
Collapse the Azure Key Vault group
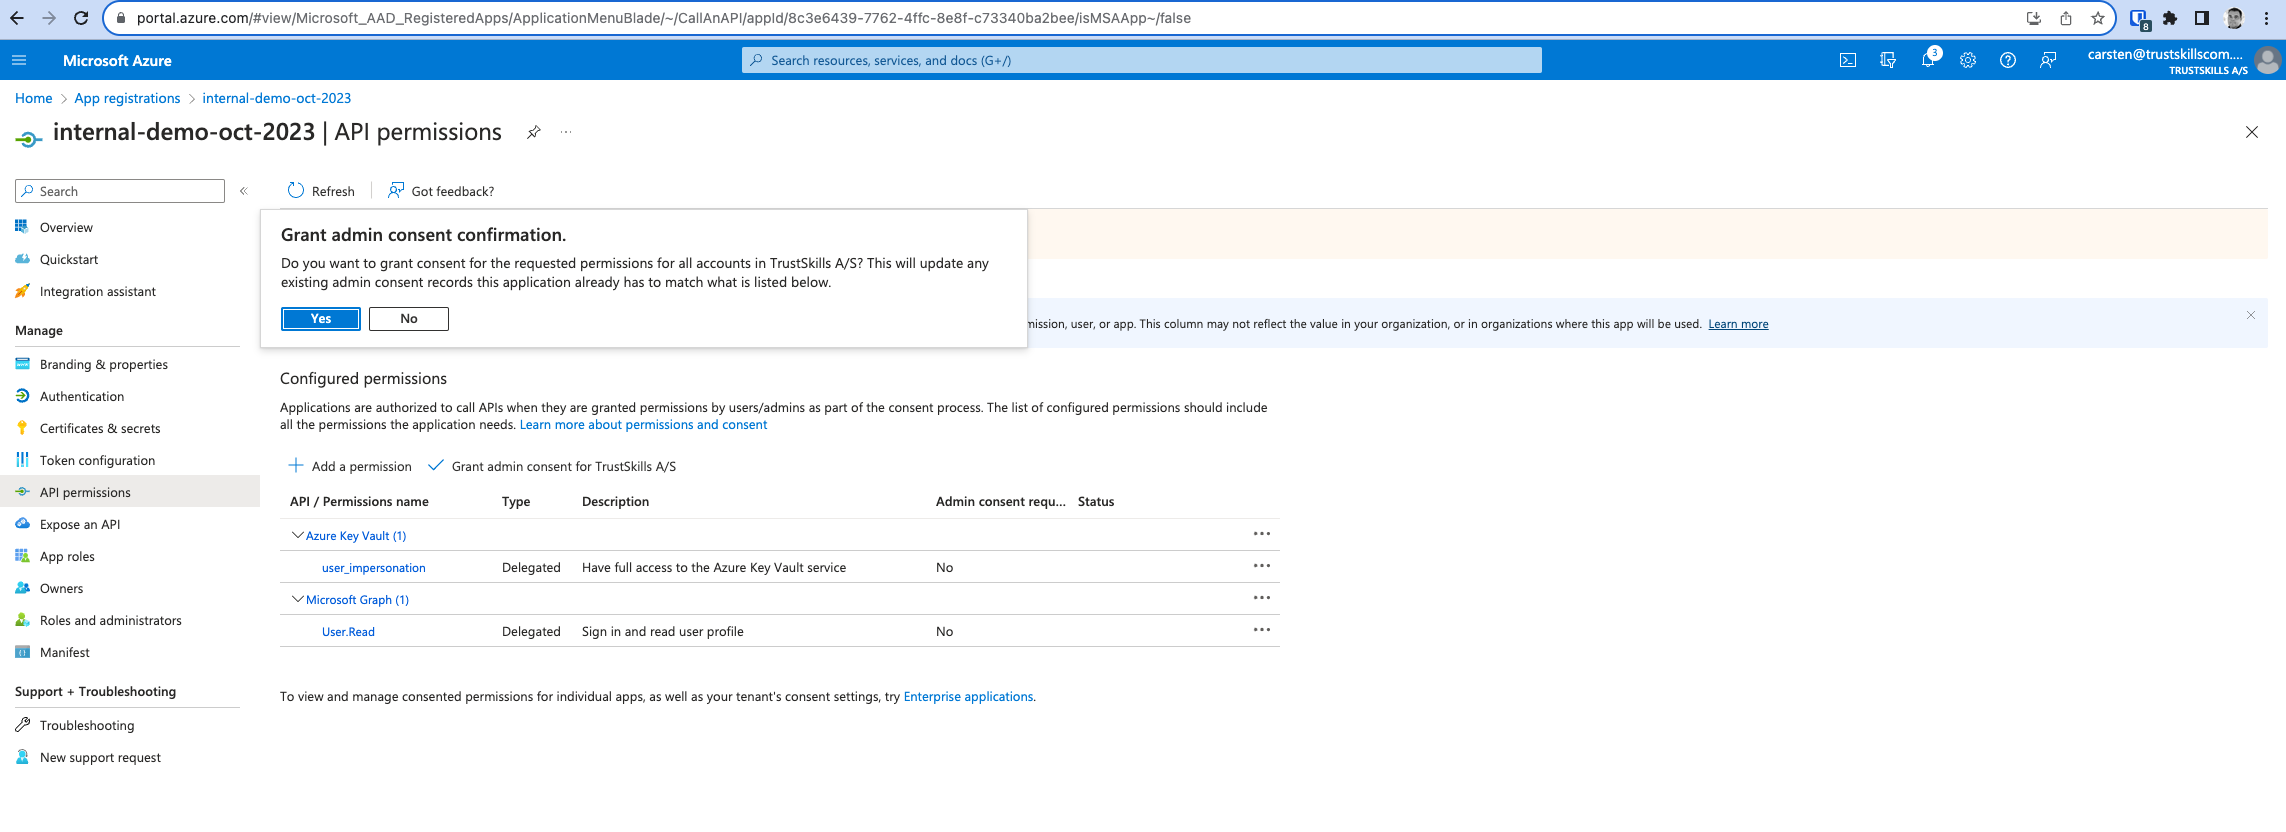pyautogui.click(x=297, y=535)
